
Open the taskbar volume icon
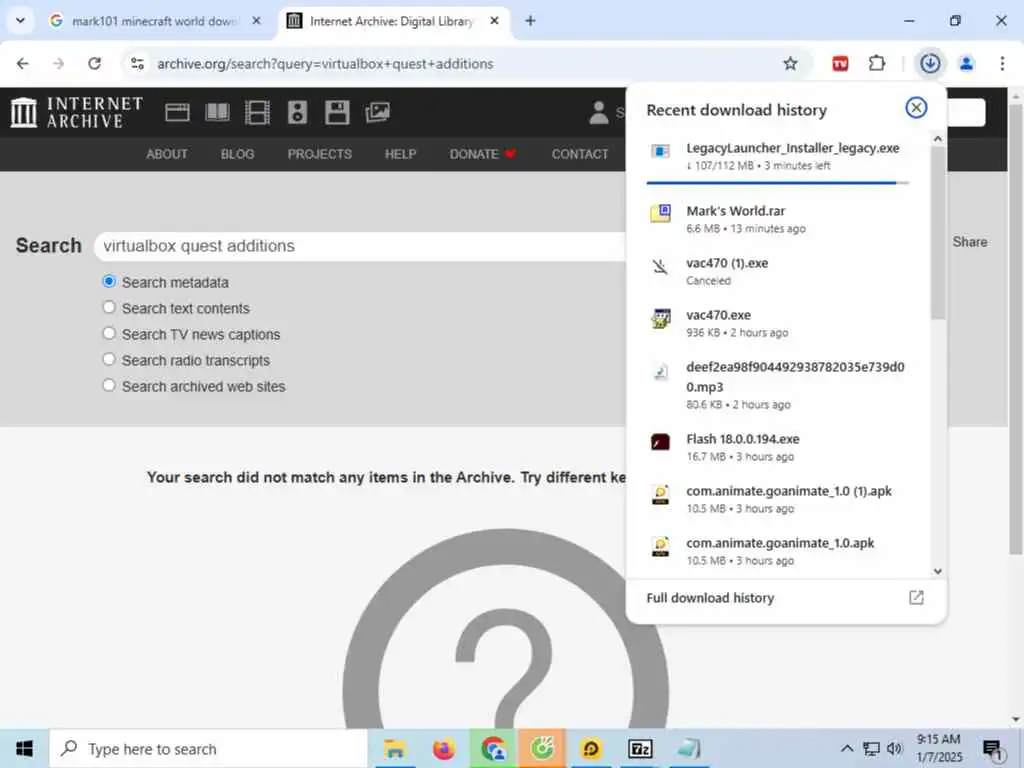(894, 748)
